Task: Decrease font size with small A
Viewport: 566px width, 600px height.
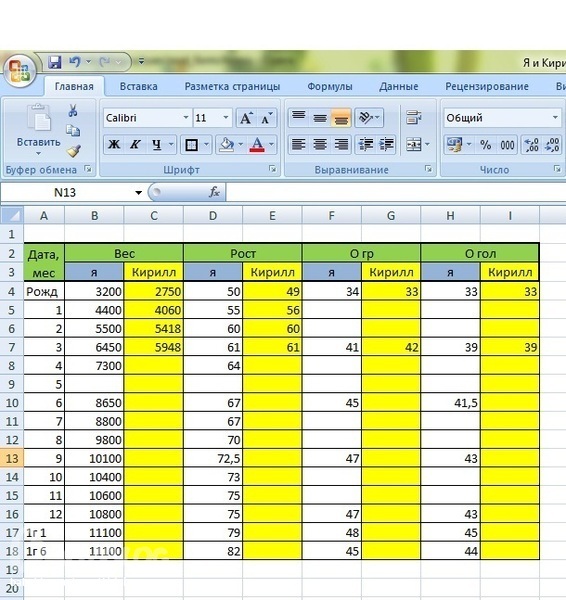Action: pyautogui.click(x=266, y=118)
